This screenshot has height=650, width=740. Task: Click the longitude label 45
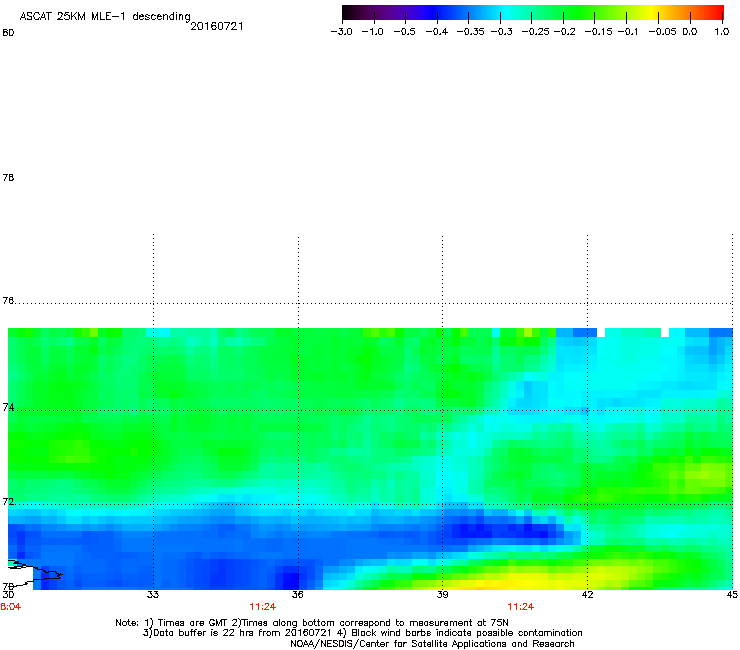click(x=732, y=594)
